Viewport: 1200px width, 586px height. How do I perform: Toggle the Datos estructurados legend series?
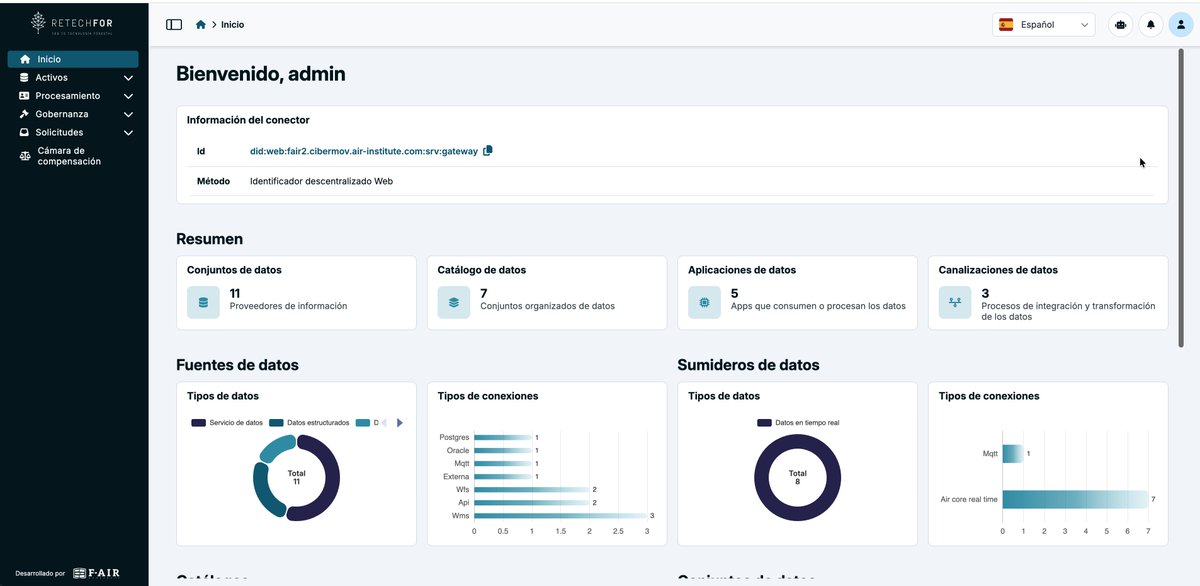309,423
